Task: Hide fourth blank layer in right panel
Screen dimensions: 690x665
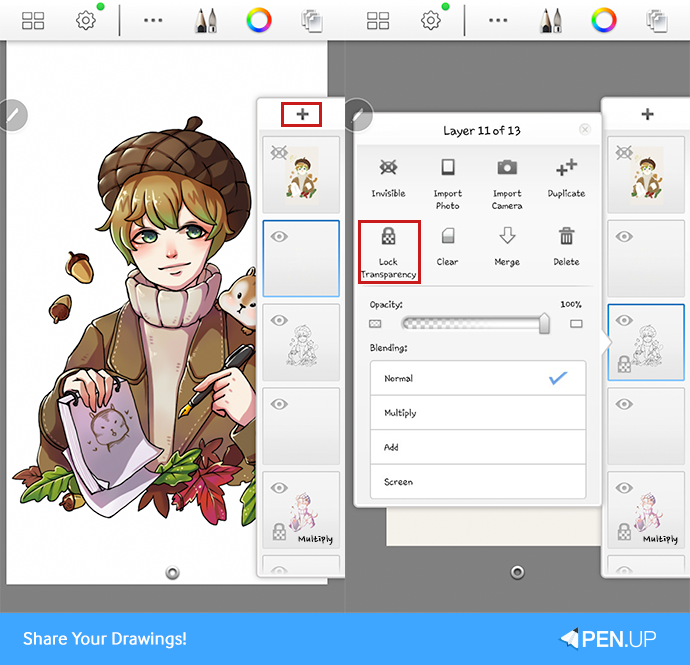Action: coord(624,404)
